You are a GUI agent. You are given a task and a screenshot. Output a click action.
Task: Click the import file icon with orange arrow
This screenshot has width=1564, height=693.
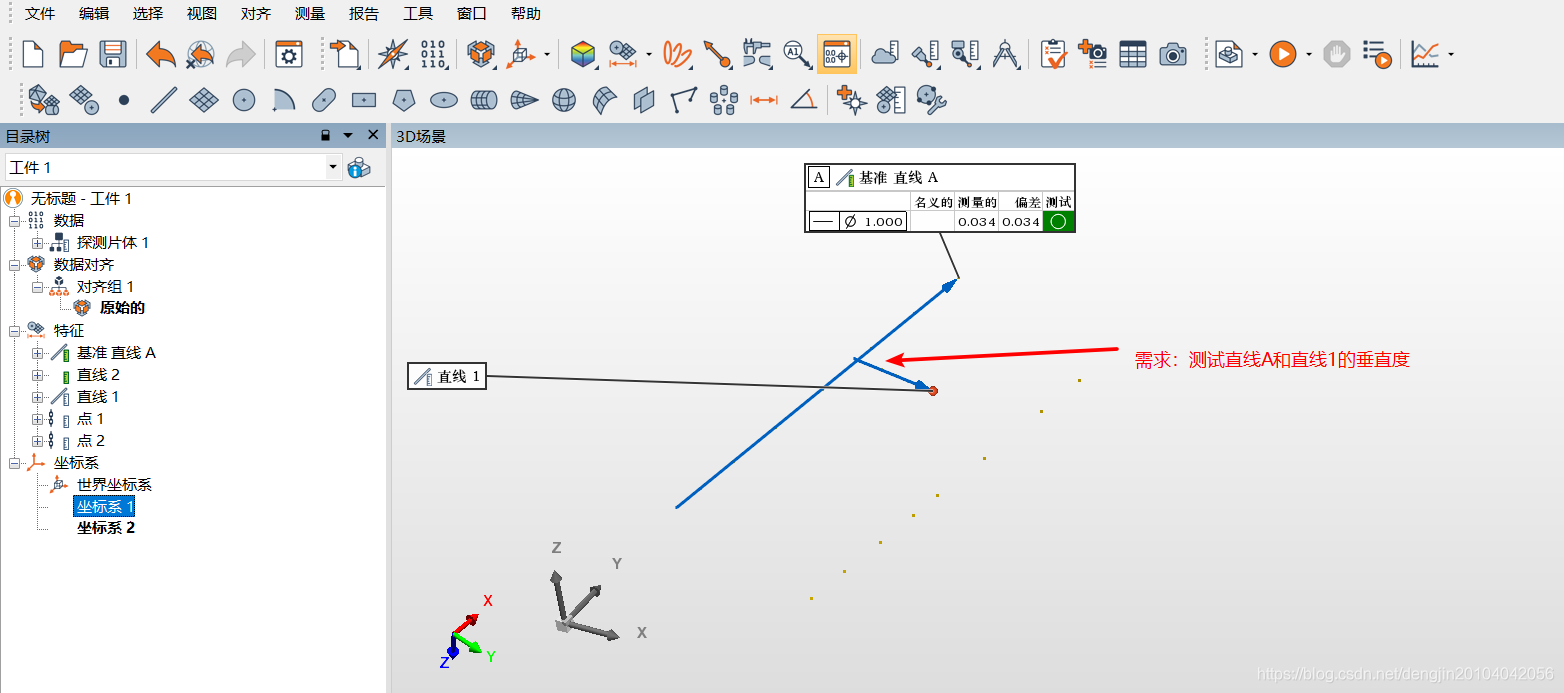[345, 54]
